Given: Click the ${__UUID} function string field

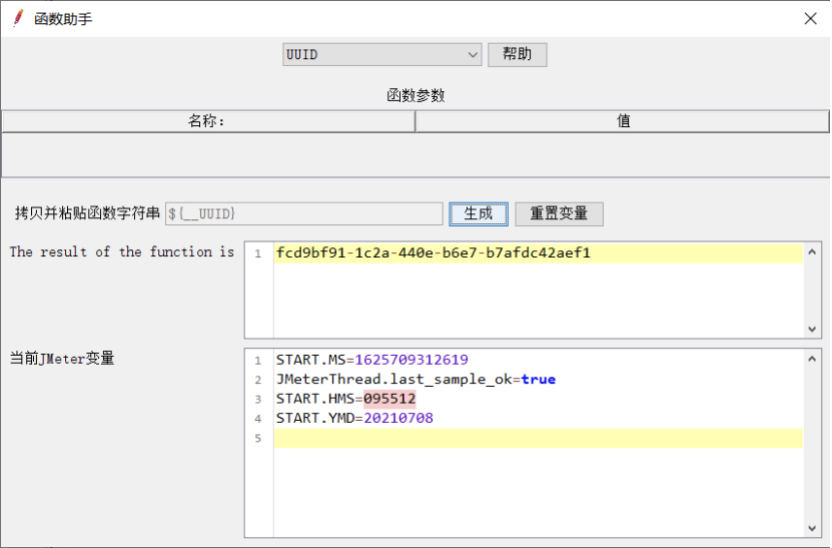Looking at the screenshot, I should pos(304,214).
